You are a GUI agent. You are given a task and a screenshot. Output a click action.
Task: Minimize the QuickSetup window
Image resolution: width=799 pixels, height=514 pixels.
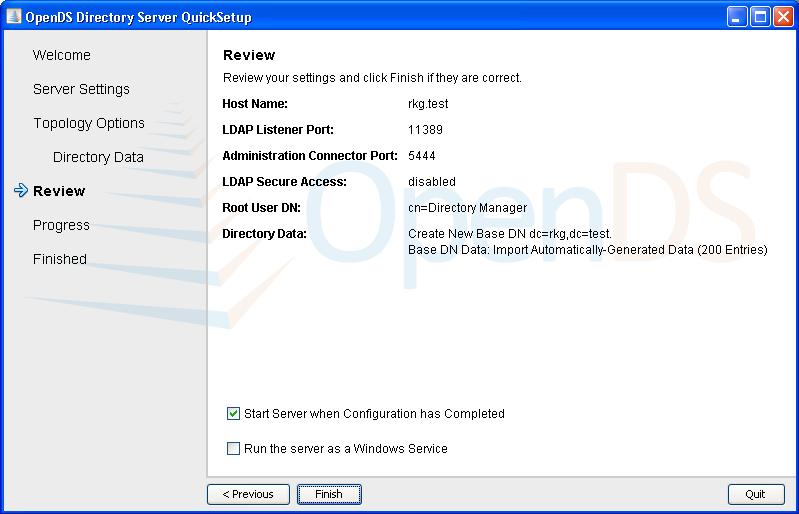tap(736, 17)
